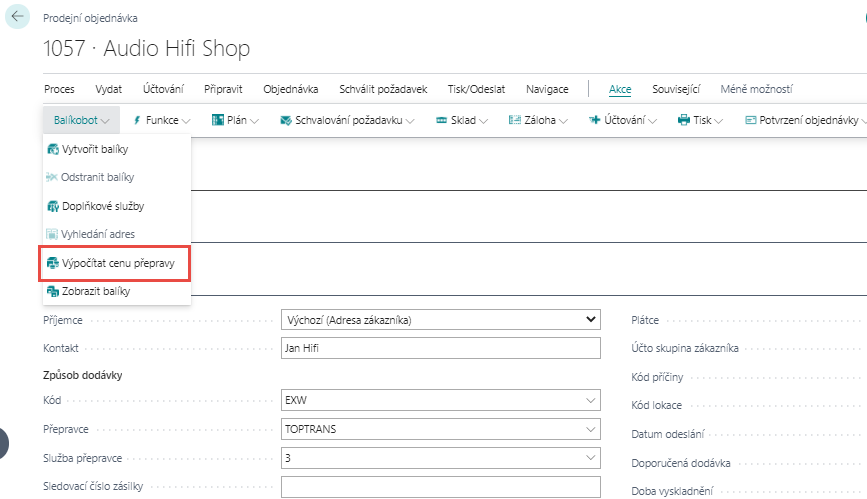Image resolution: width=867 pixels, height=499 pixels.
Task: Click the Funkce lightning icon
Action: tap(137, 120)
